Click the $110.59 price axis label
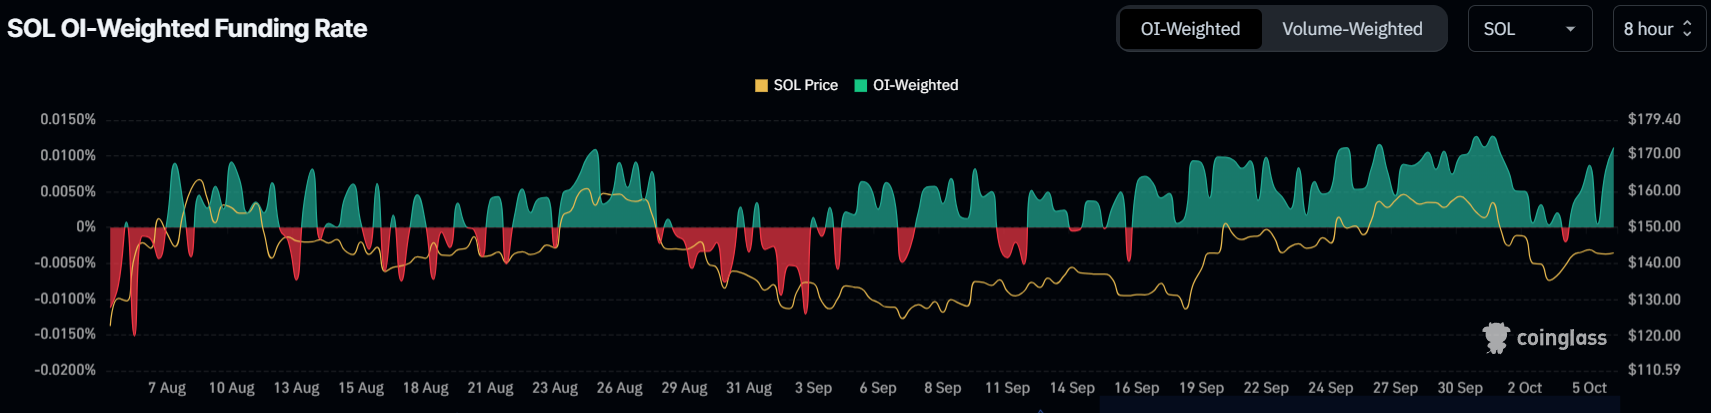This screenshot has height=413, width=1711. [1654, 370]
